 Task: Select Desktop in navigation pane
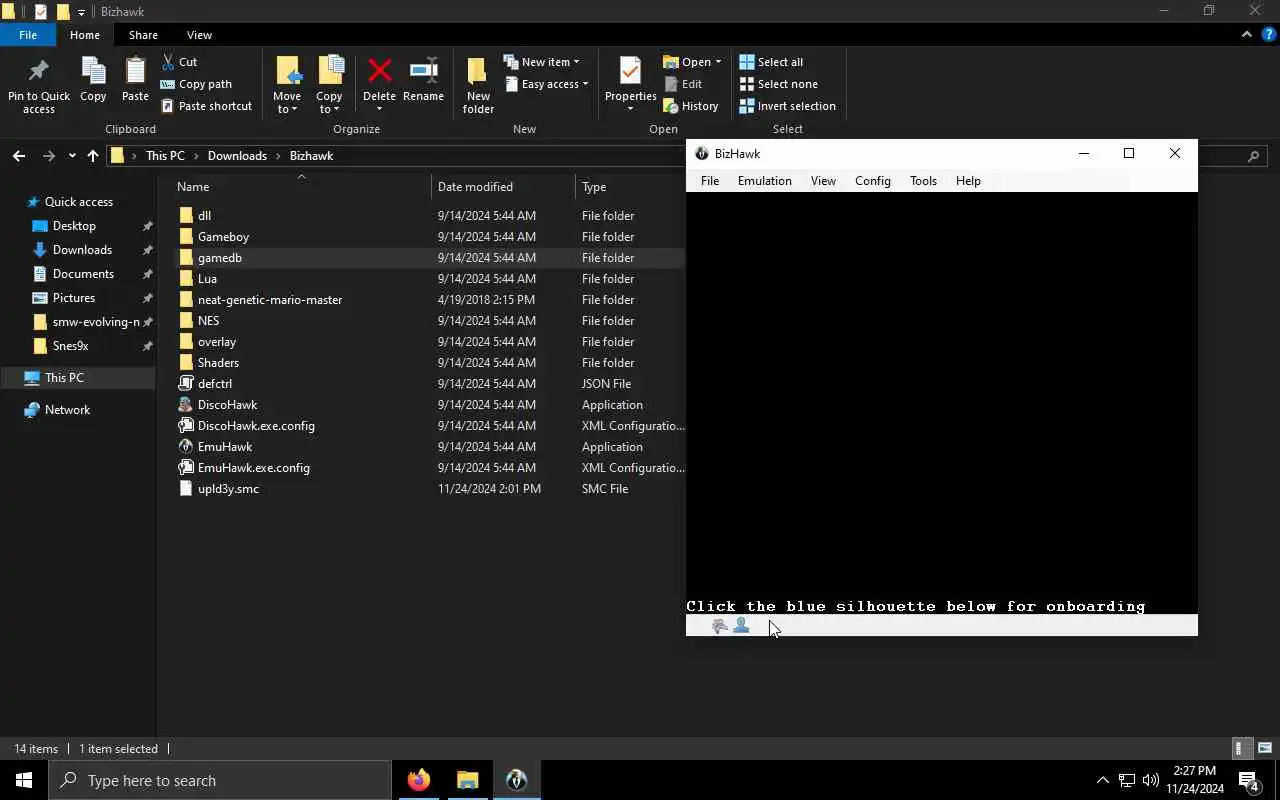point(74,226)
